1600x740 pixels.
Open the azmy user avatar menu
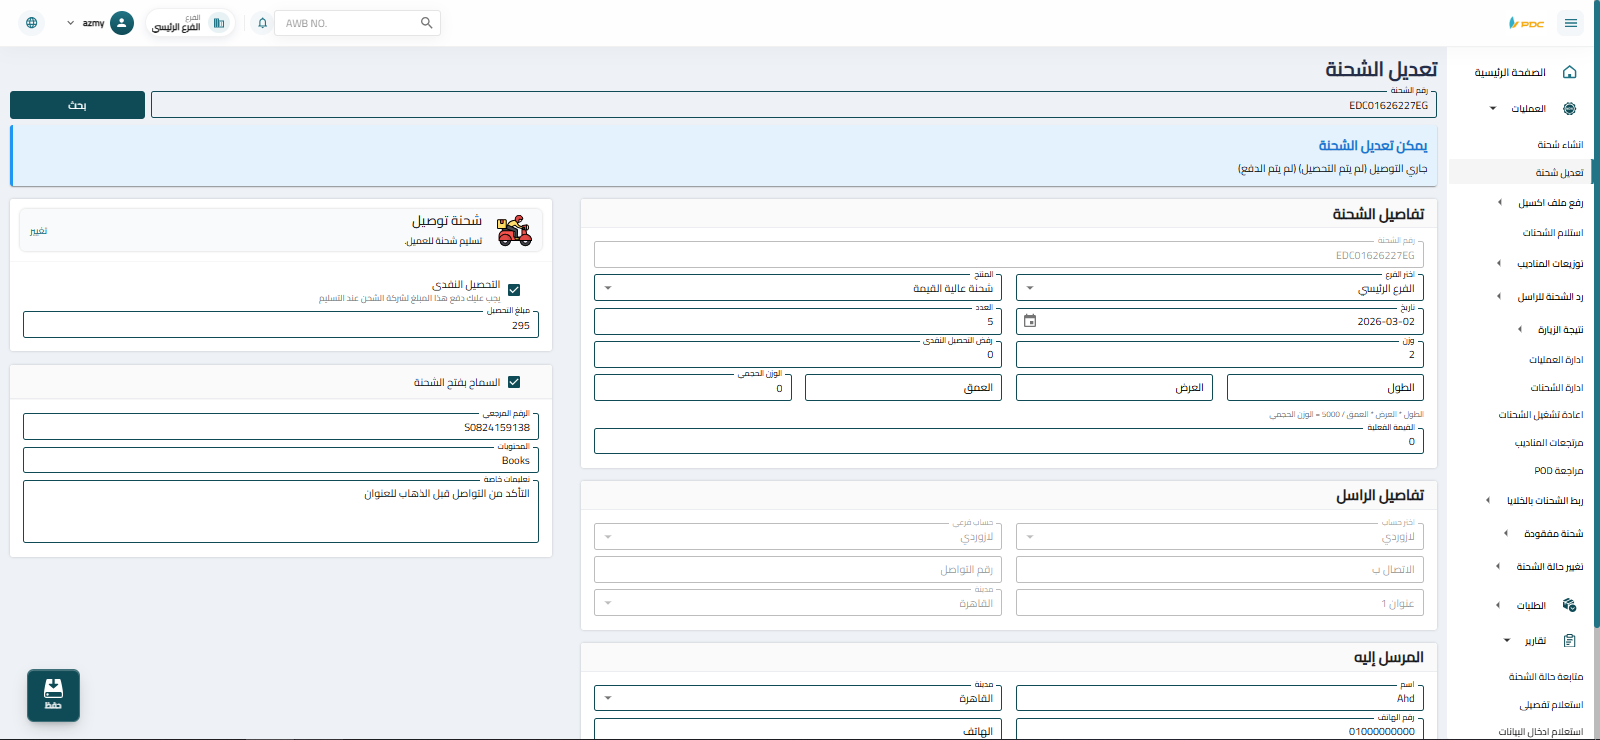(122, 23)
